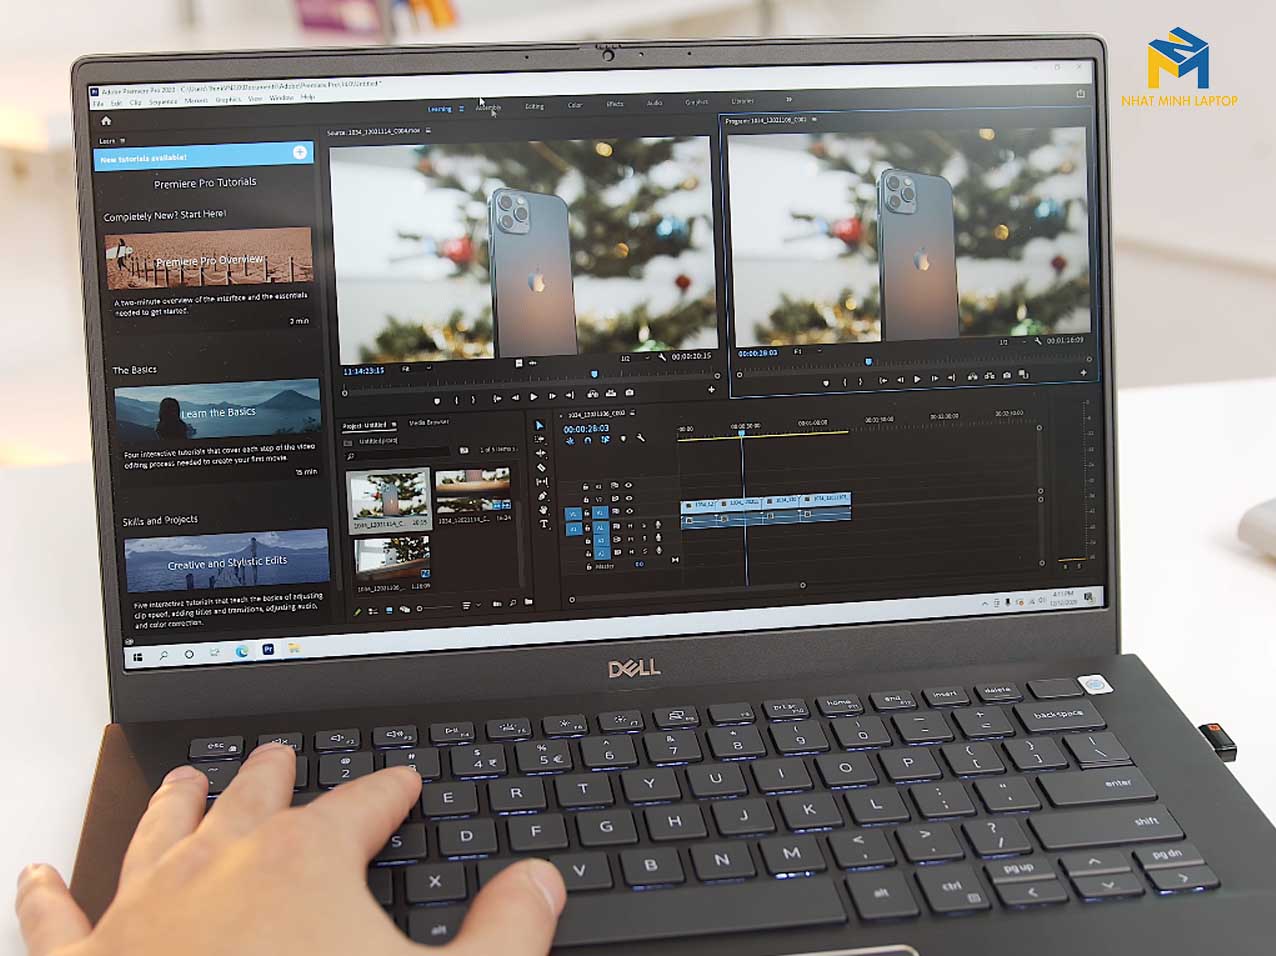Toggle the V3 track eye visibility
The height and width of the screenshot is (956, 1276).
[628, 485]
